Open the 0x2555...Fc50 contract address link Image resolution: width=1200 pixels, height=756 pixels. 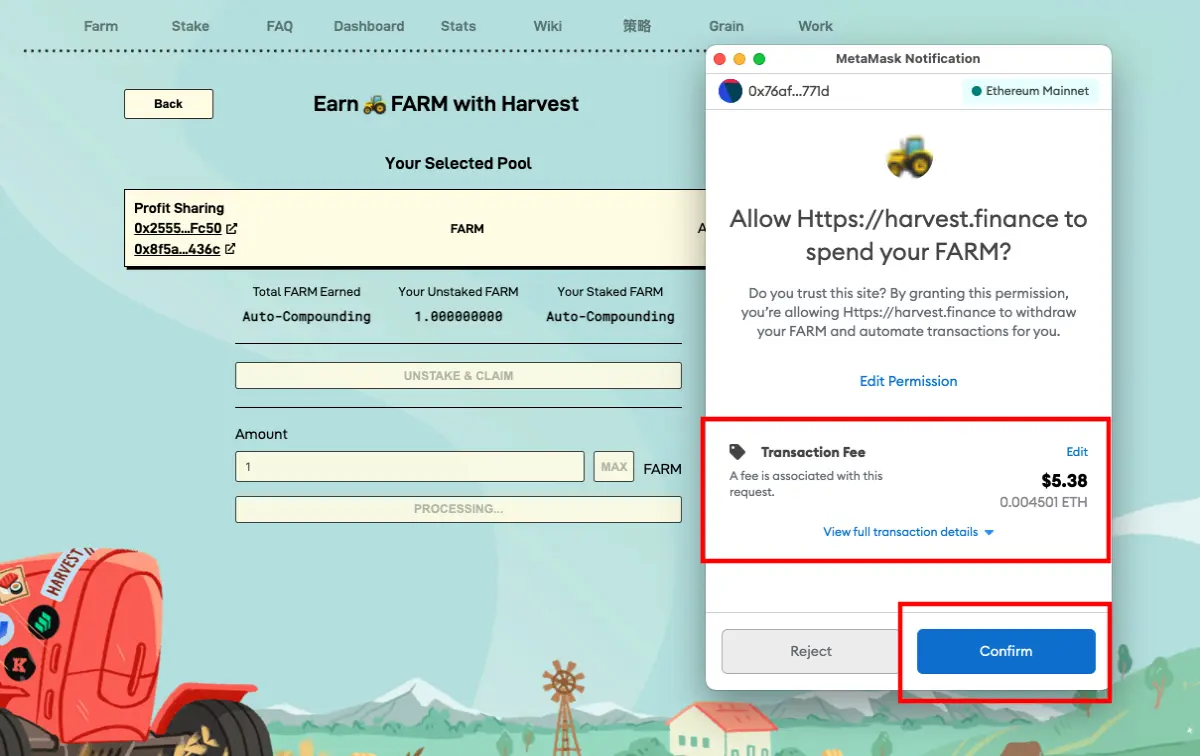point(178,228)
